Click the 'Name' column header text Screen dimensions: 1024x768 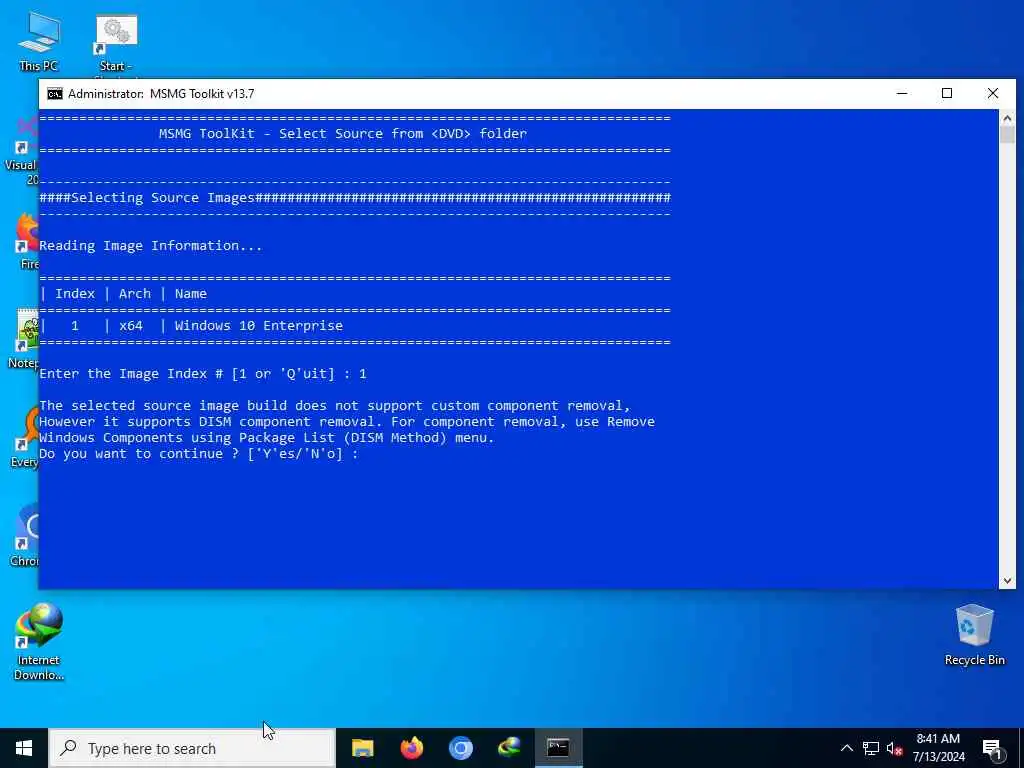(191, 294)
